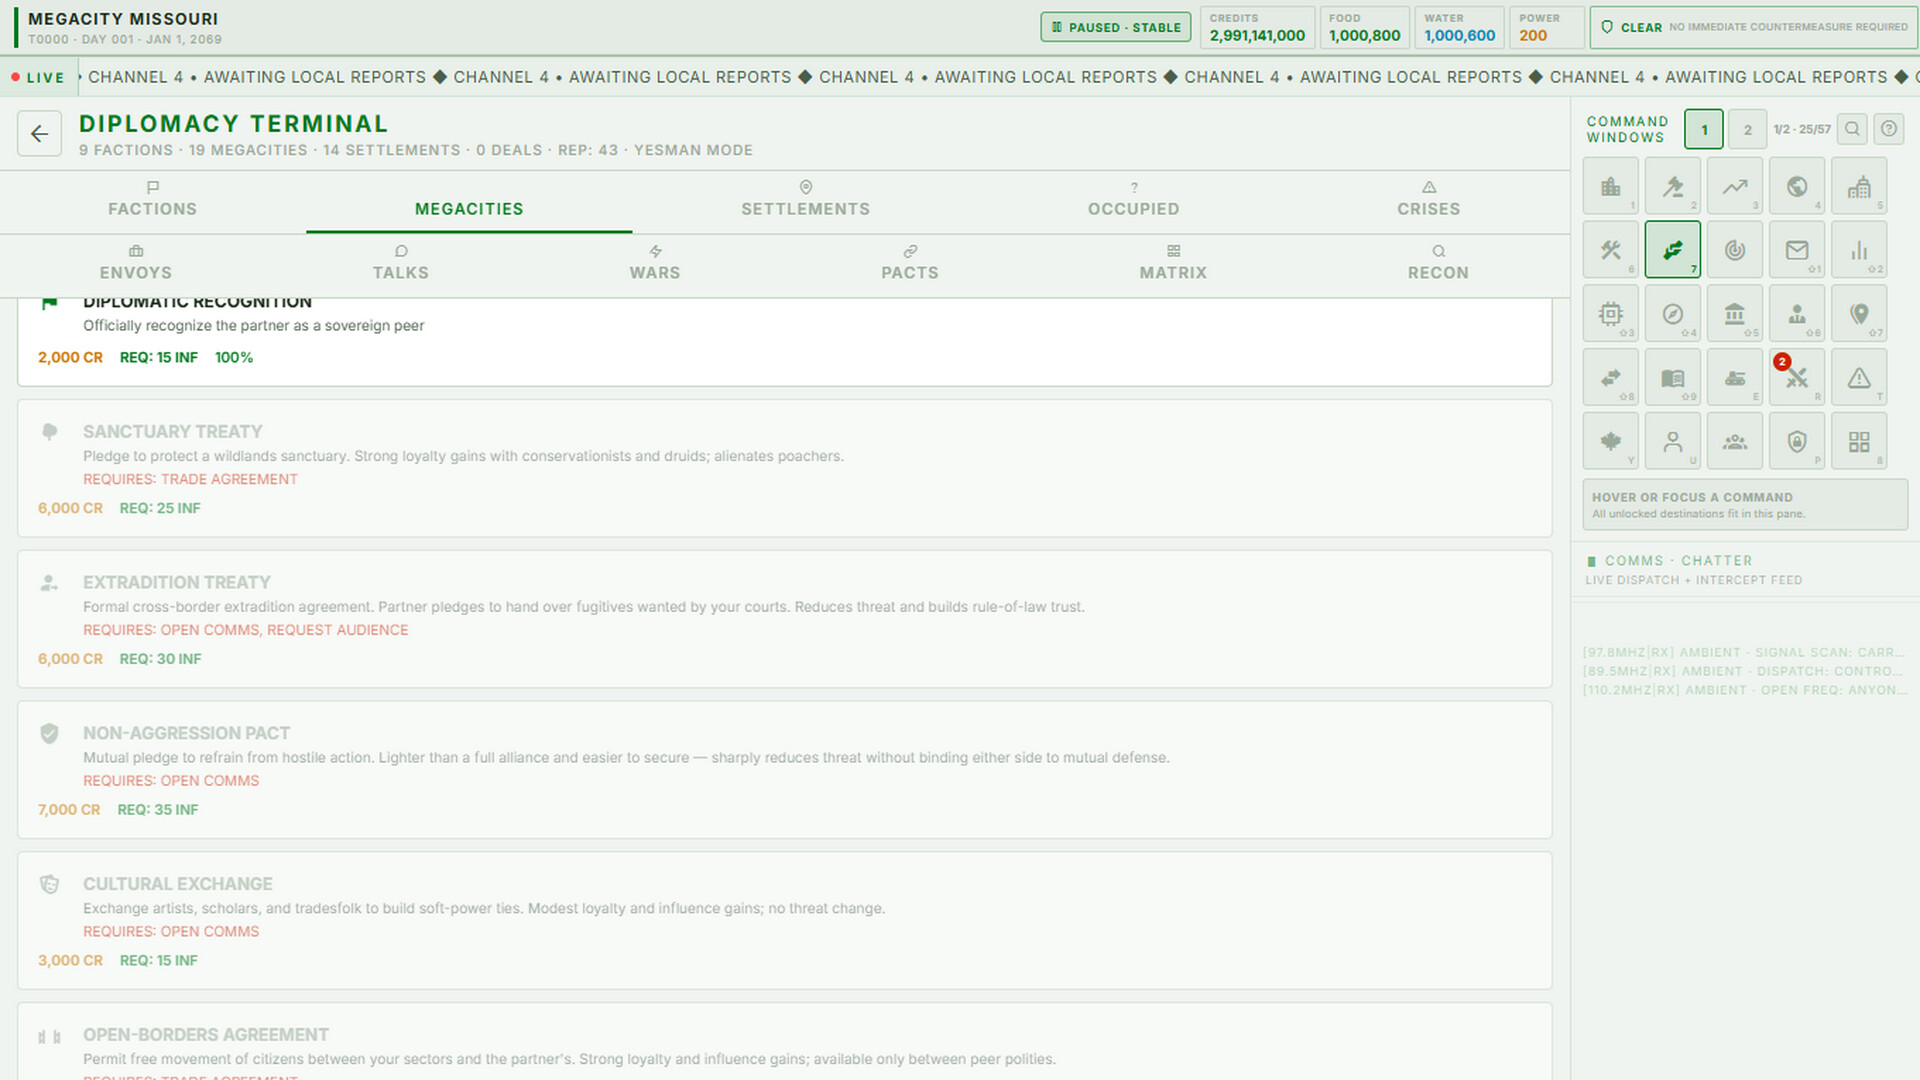Select the Megacities tab
Image resolution: width=1920 pixels, height=1080 pixels.
[x=469, y=201]
